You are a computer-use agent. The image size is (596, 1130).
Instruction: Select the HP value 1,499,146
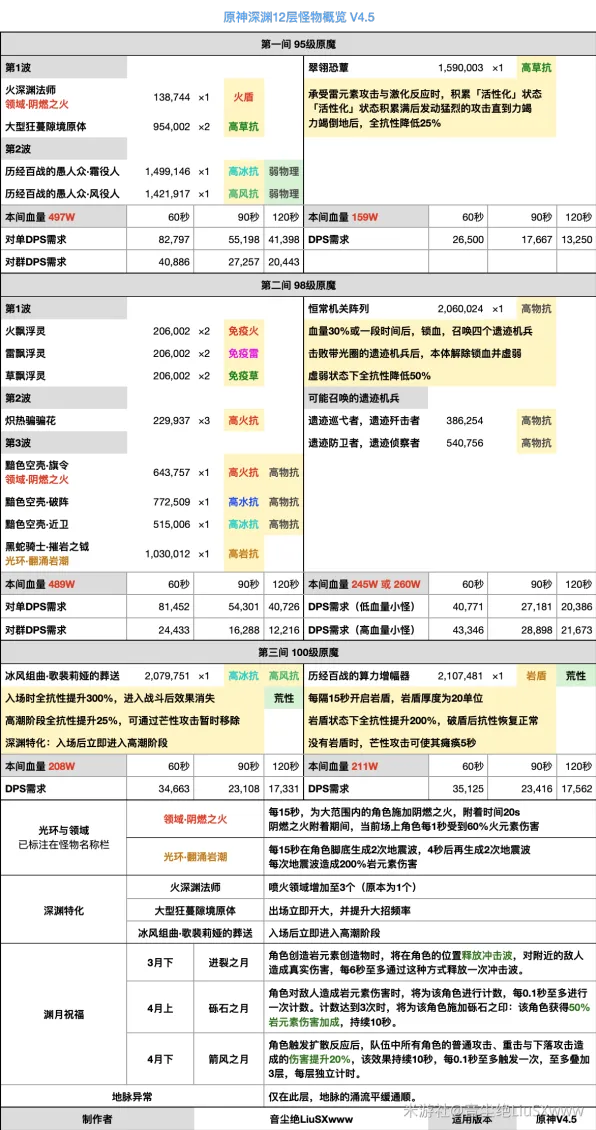167,172
